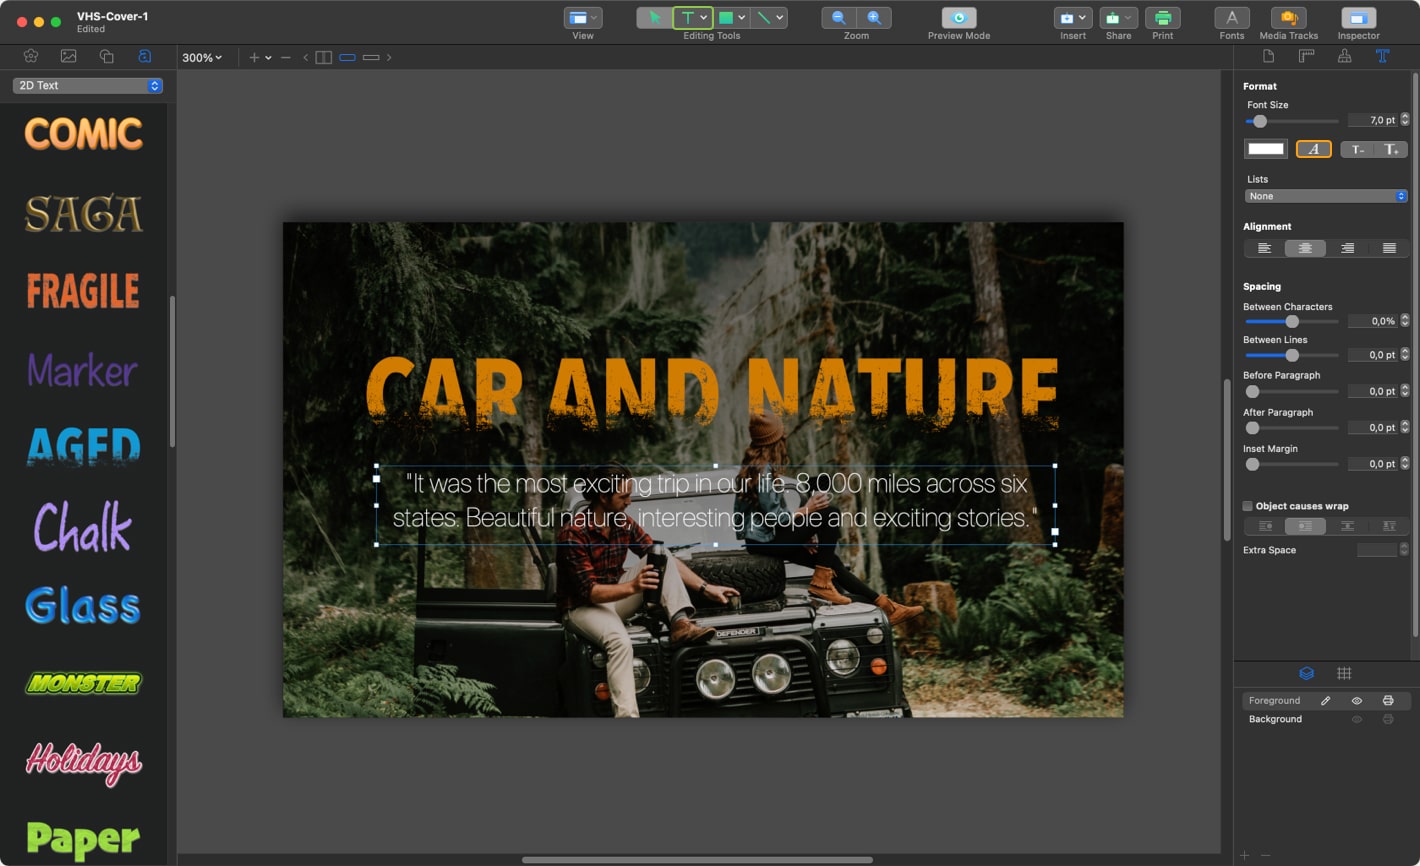Open the 2D Text style dropdown
The height and width of the screenshot is (866, 1420).
(87, 85)
